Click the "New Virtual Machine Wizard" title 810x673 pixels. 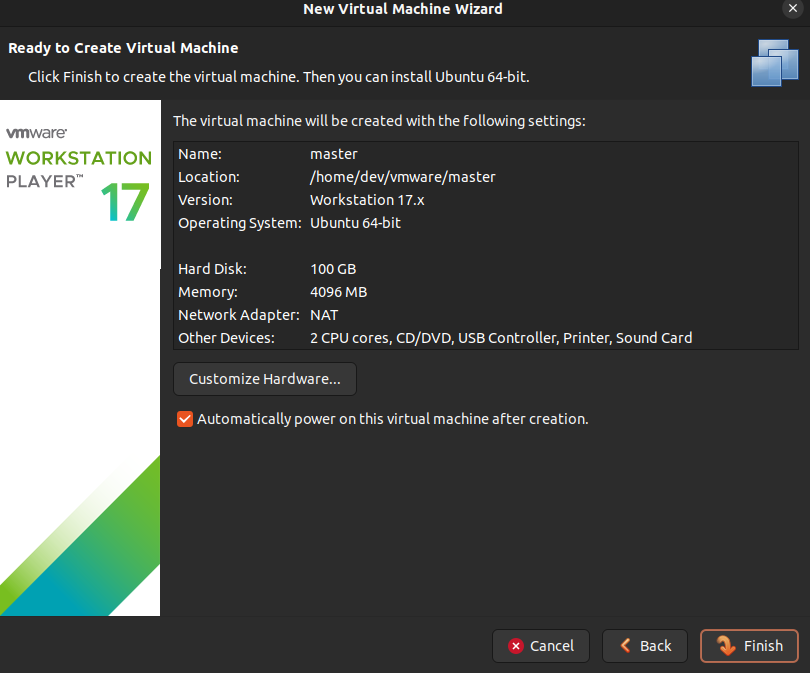(x=403, y=9)
